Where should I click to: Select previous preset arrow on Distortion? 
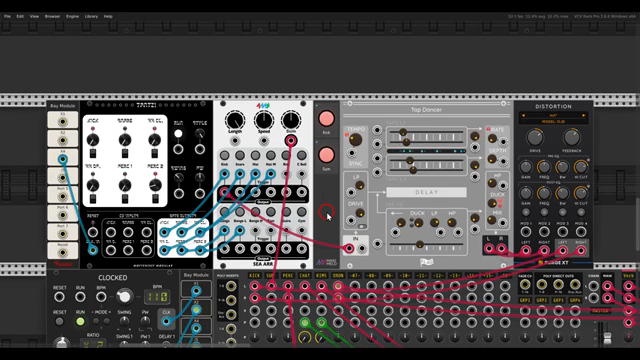(523, 116)
